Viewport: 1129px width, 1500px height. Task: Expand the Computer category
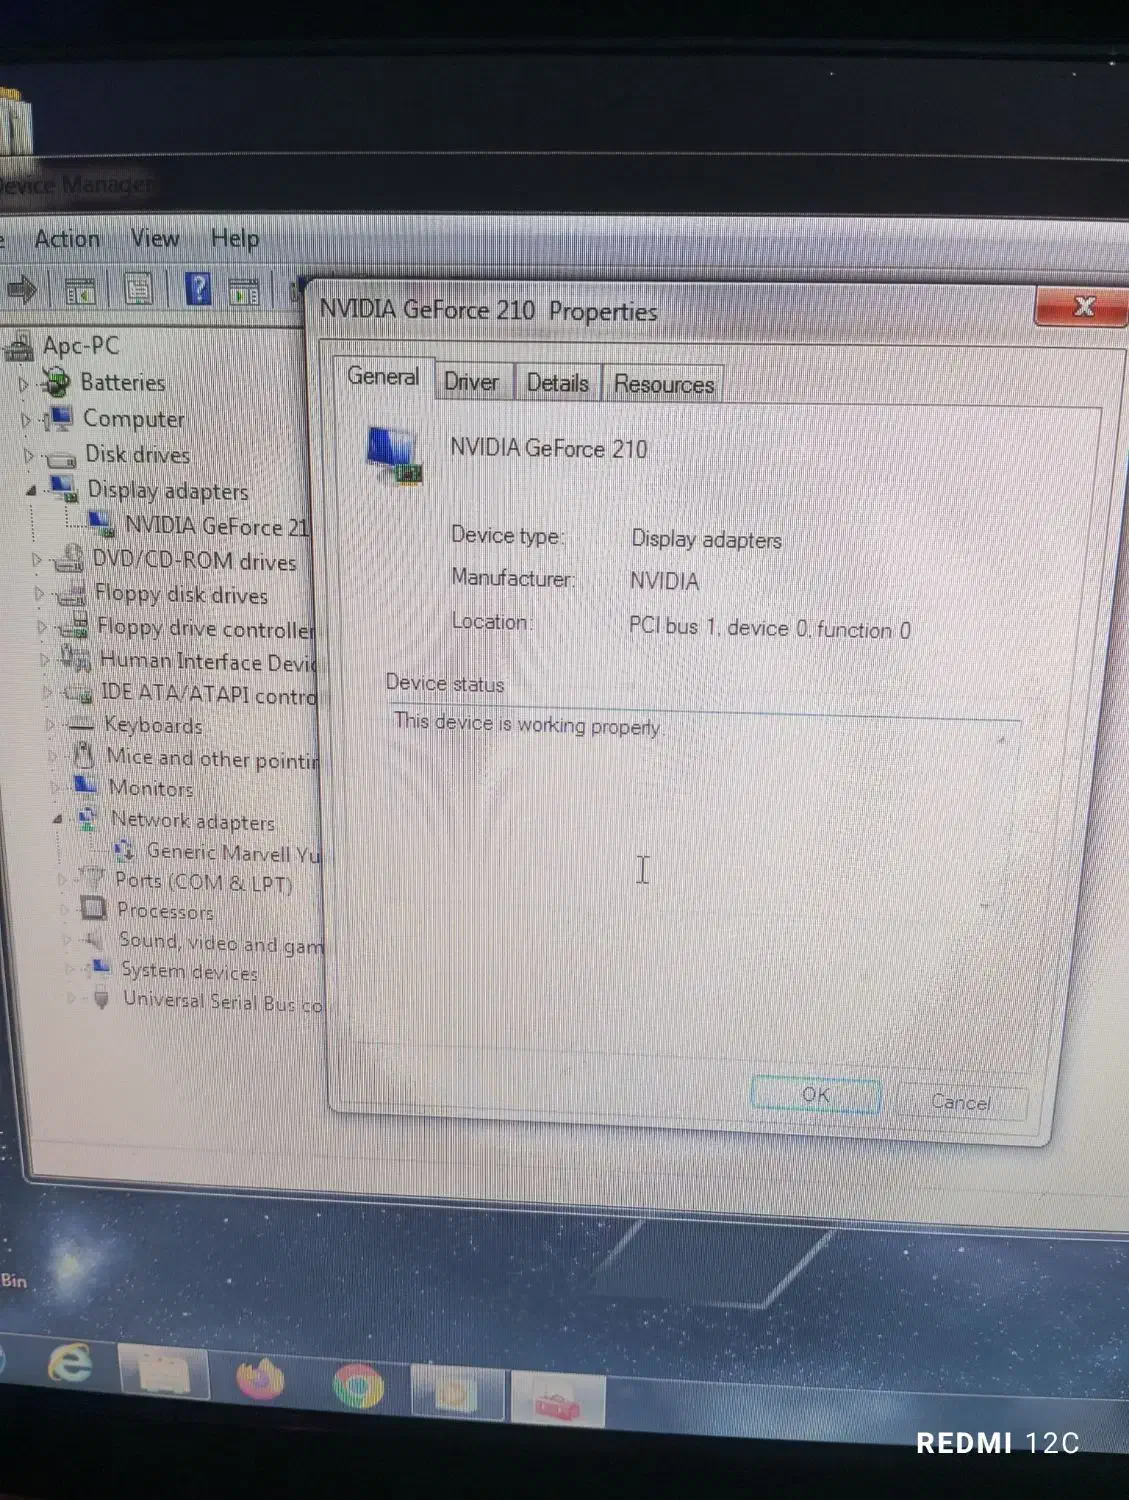(x=26, y=420)
